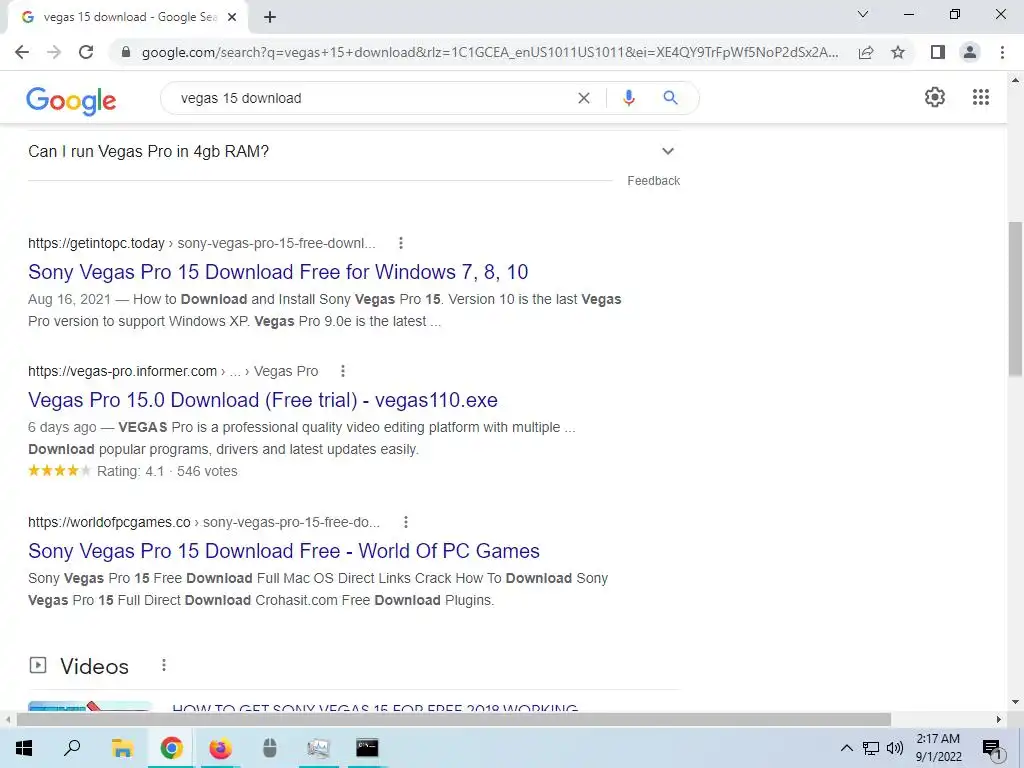The image size is (1024, 768).
Task: Bookmark this tab with star icon
Action: pos(898,52)
